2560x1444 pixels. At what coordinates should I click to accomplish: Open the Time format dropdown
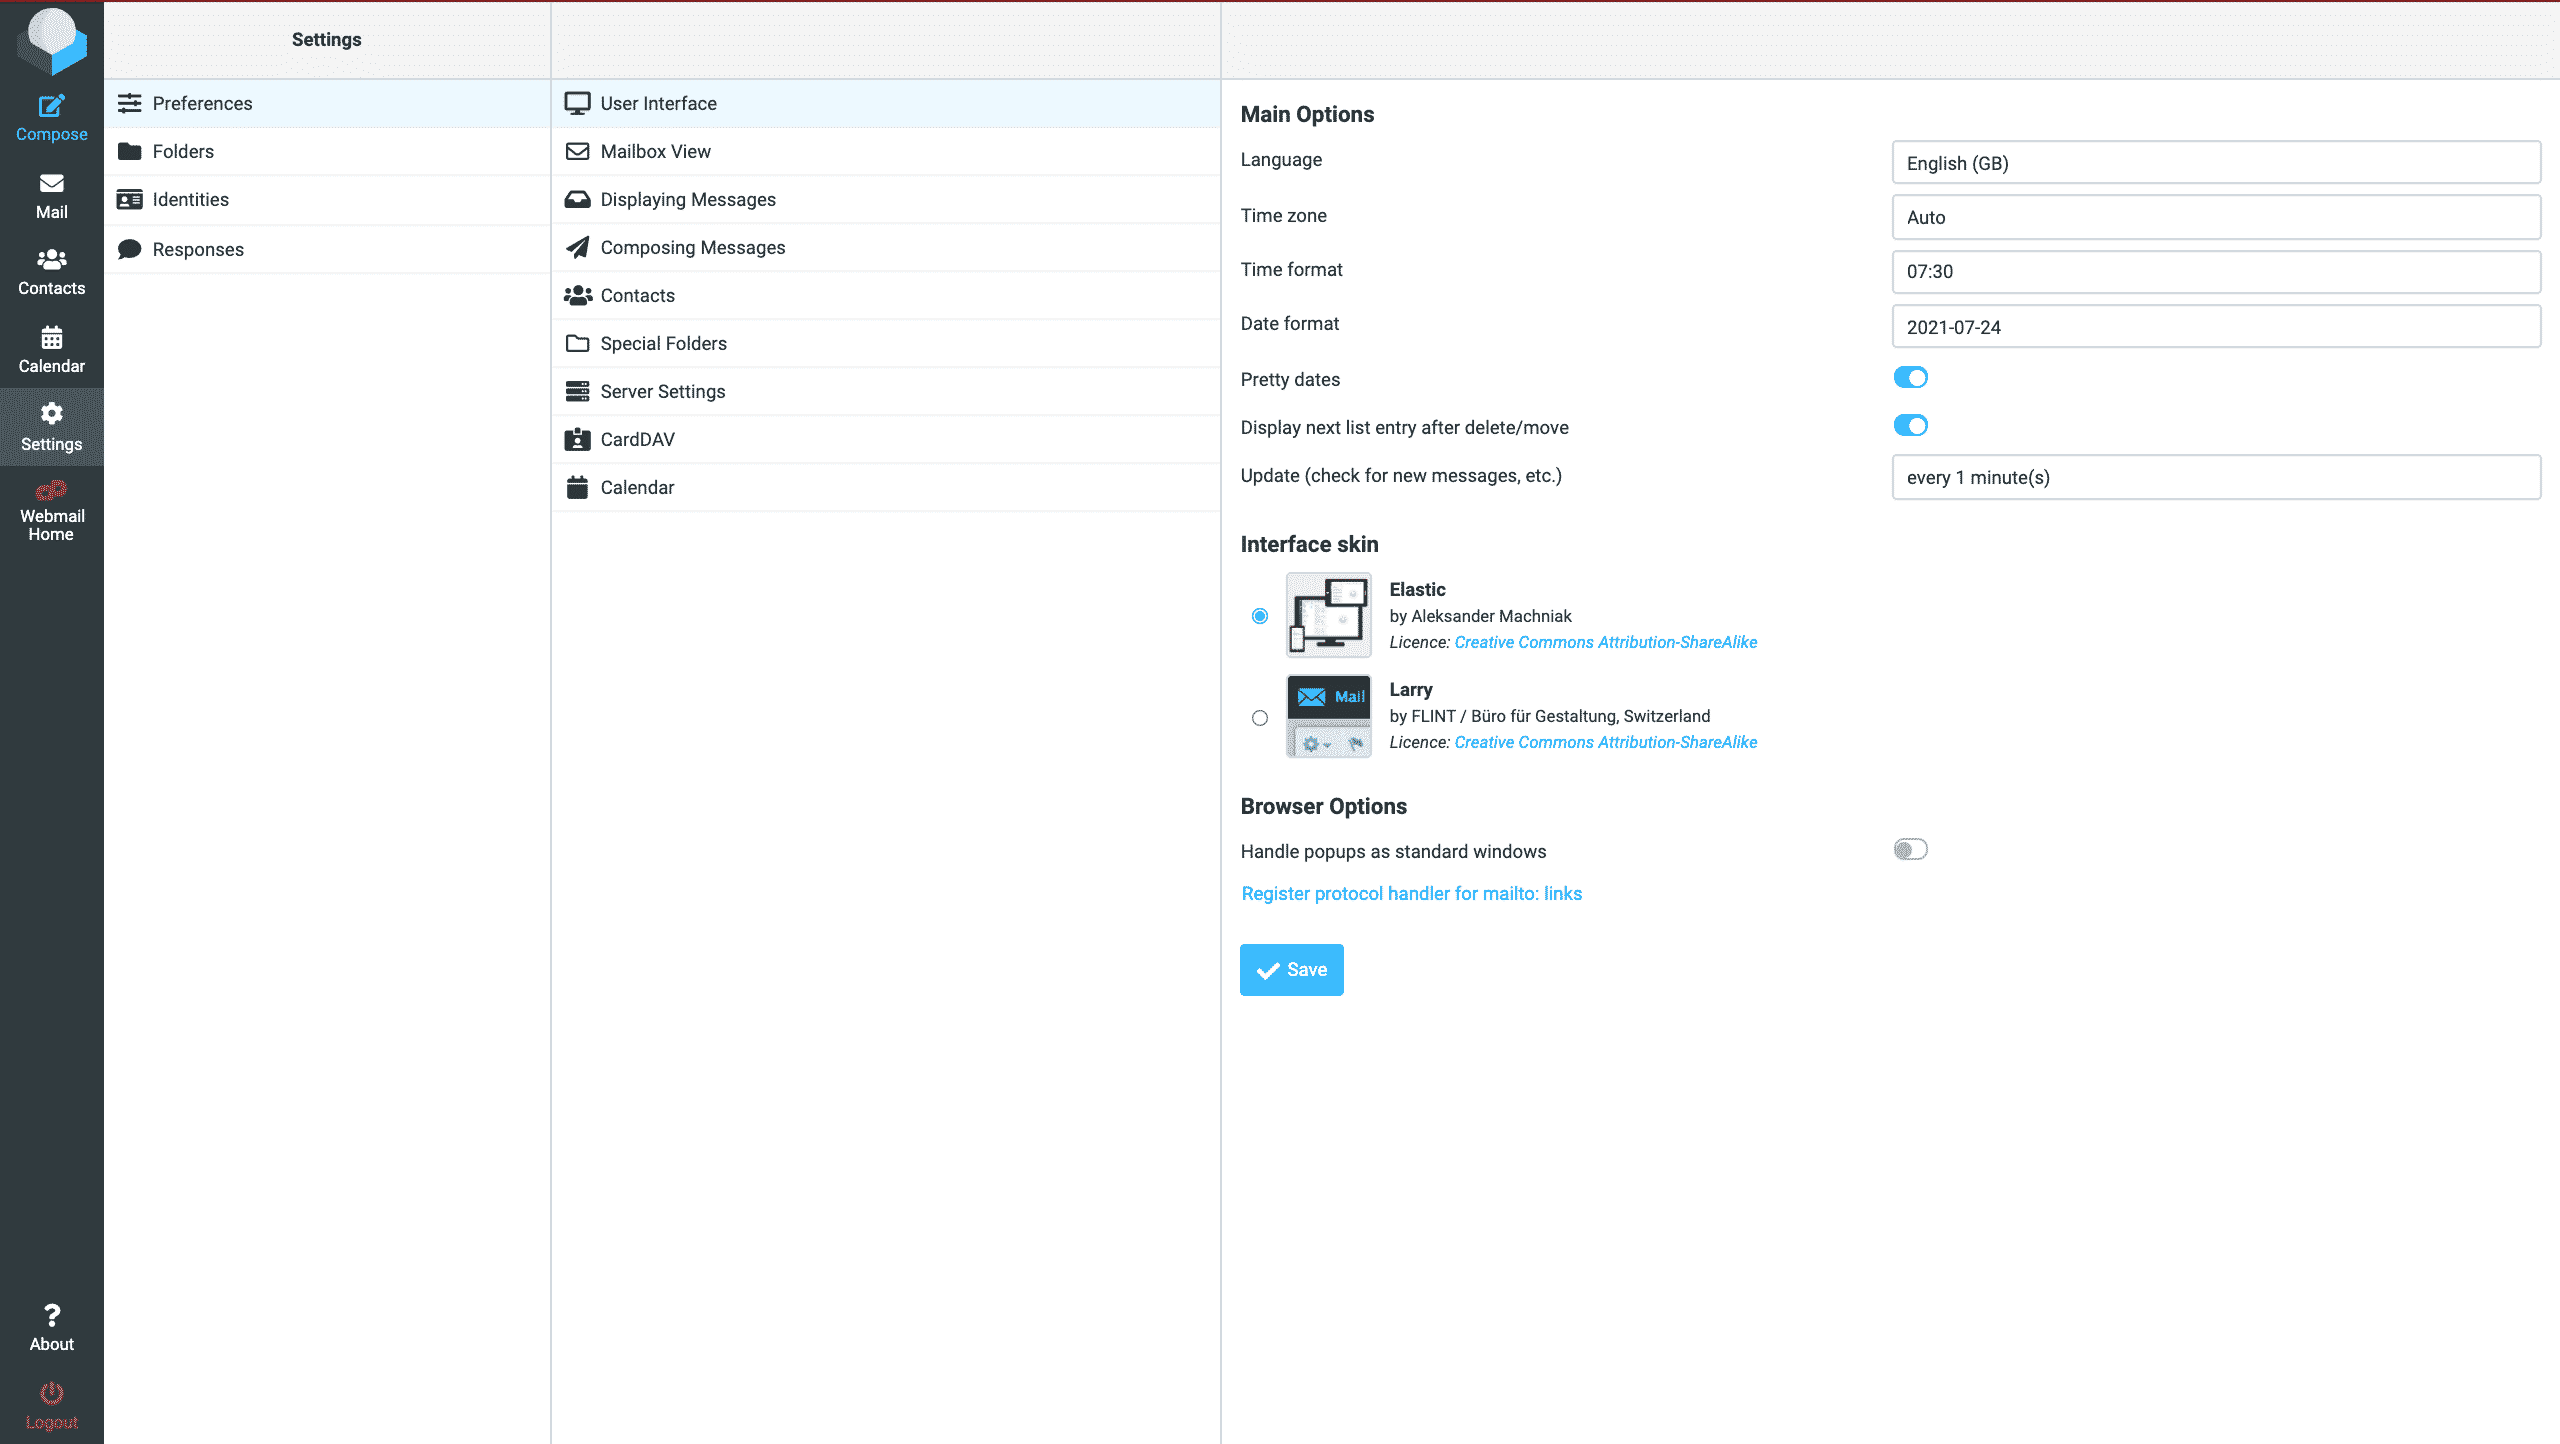[2216, 271]
